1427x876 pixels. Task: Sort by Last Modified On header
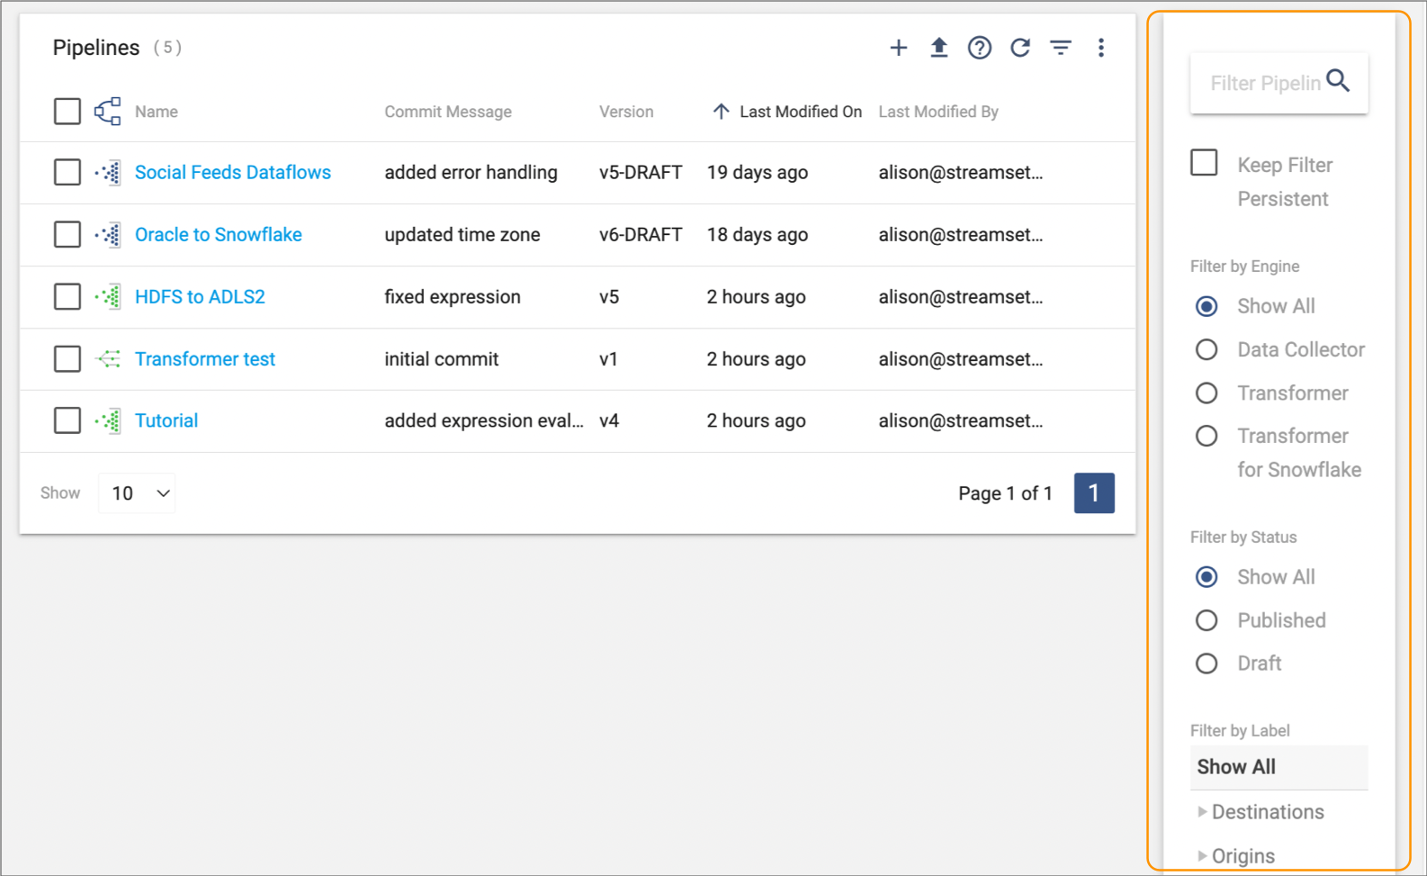pyautogui.click(x=800, y=111)
